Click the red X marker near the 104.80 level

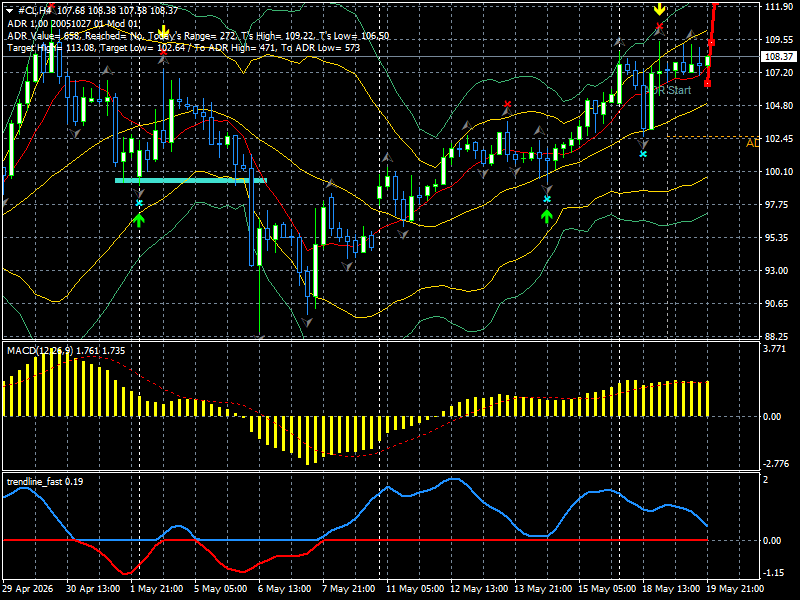click(507, 104)
